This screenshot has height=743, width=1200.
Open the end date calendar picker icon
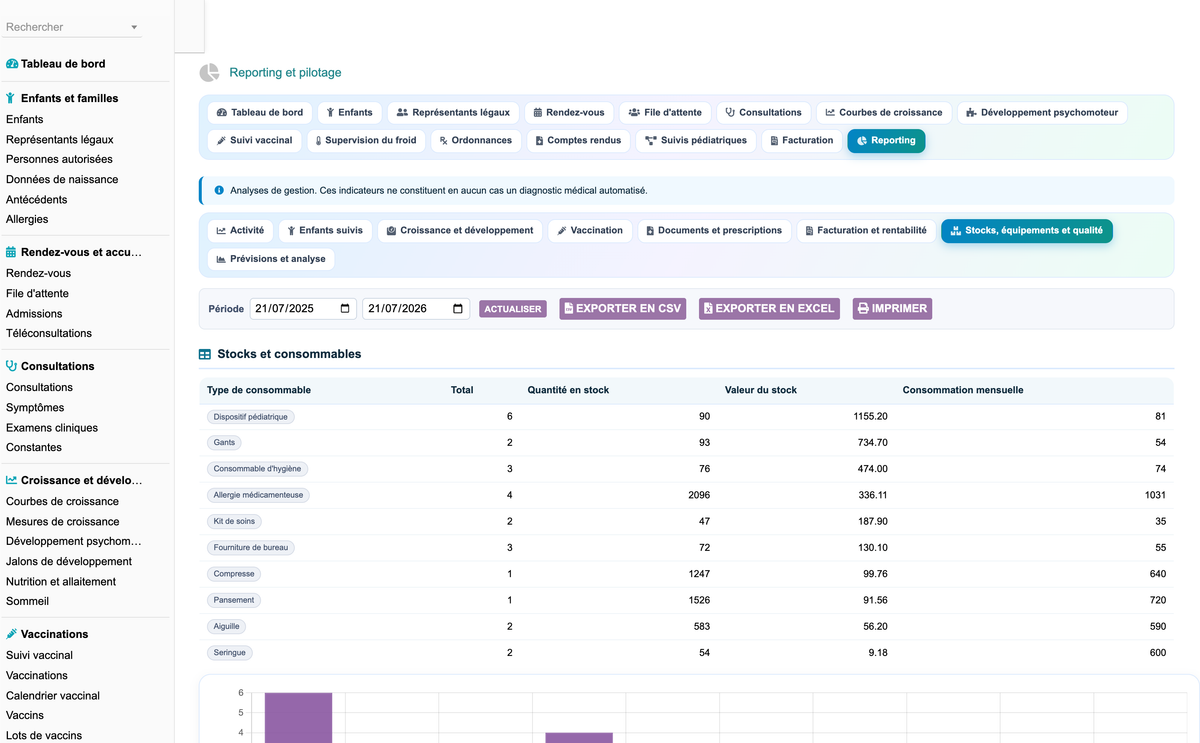click(458, 308)
